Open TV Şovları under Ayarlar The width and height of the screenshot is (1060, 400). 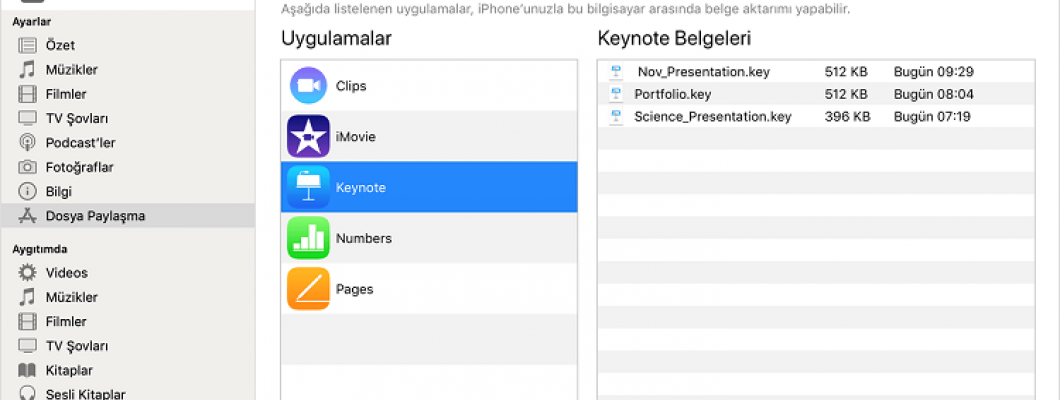77,118
